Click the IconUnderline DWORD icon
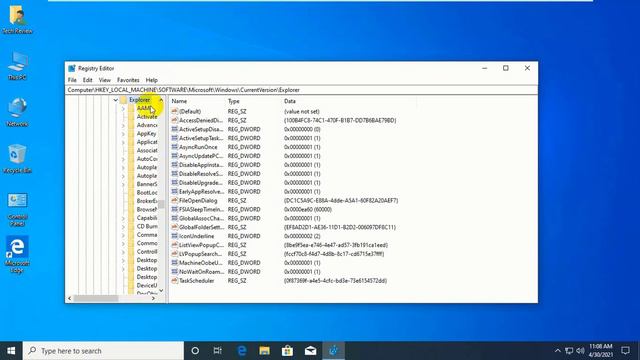640x360 pixels. tap(175, 236)
